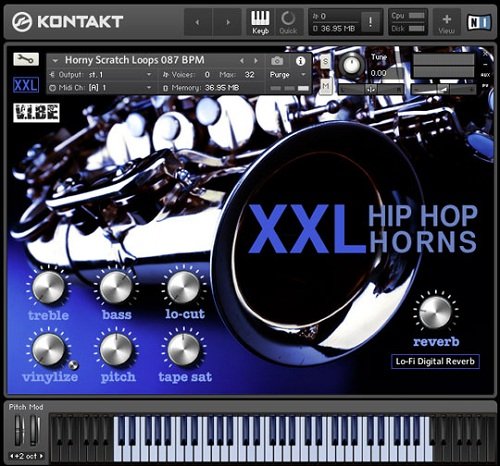
Task: Minimize the instrument with the small dash button
Action: [485, 64]
